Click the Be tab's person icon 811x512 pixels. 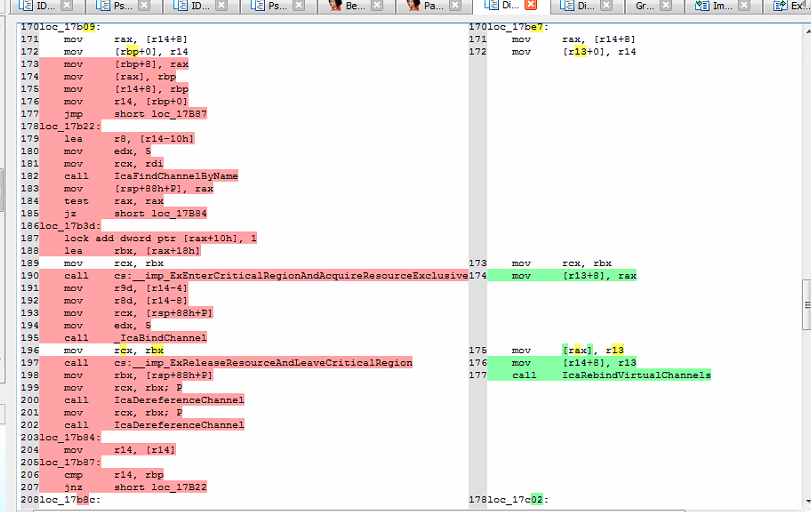[336, 7]
